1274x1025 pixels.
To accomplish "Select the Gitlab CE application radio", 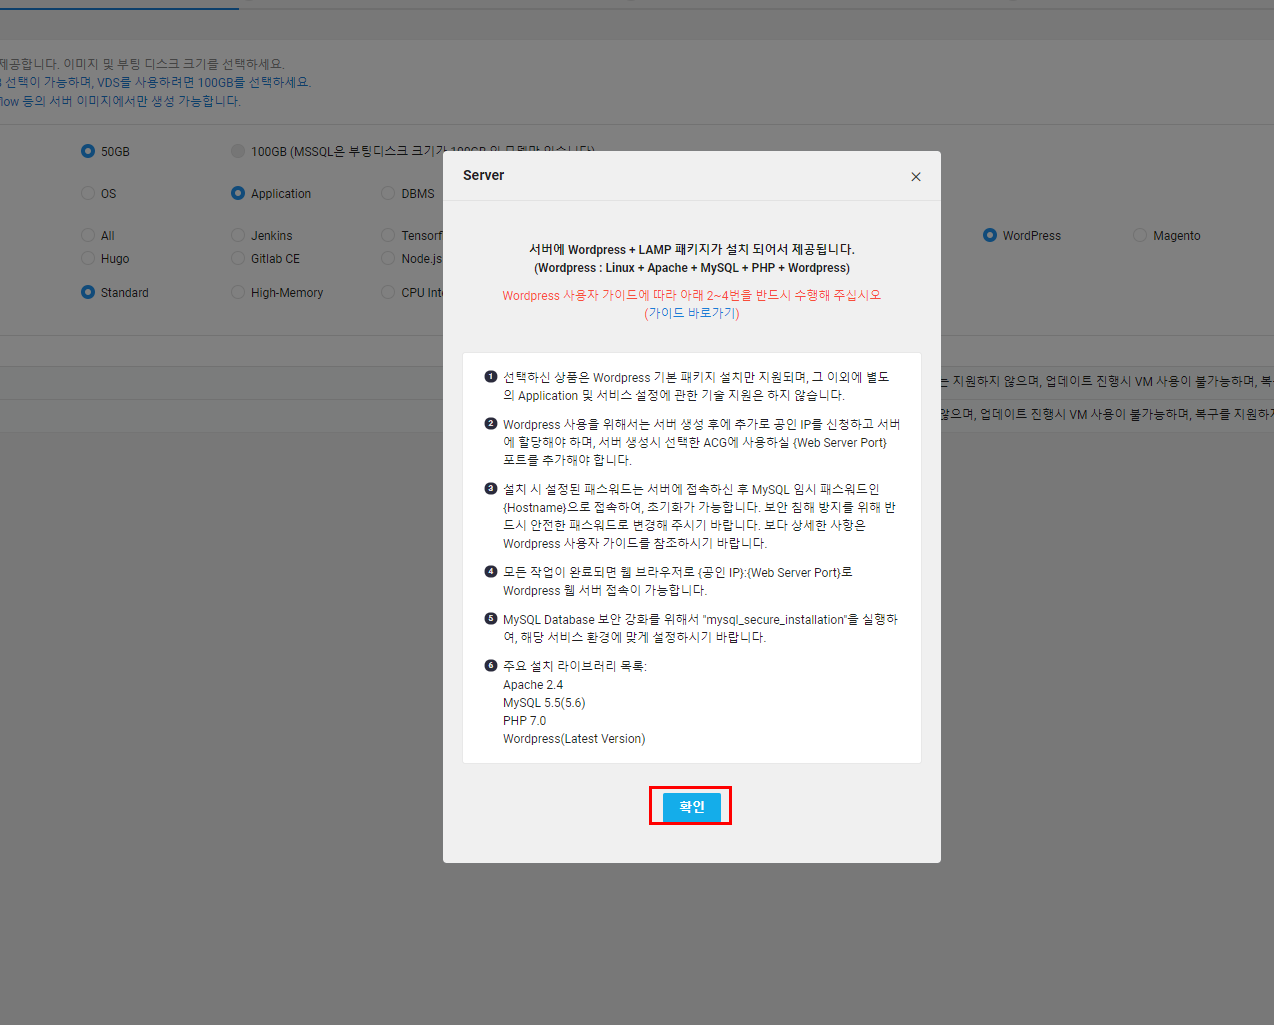I will [x=238, y=258].
